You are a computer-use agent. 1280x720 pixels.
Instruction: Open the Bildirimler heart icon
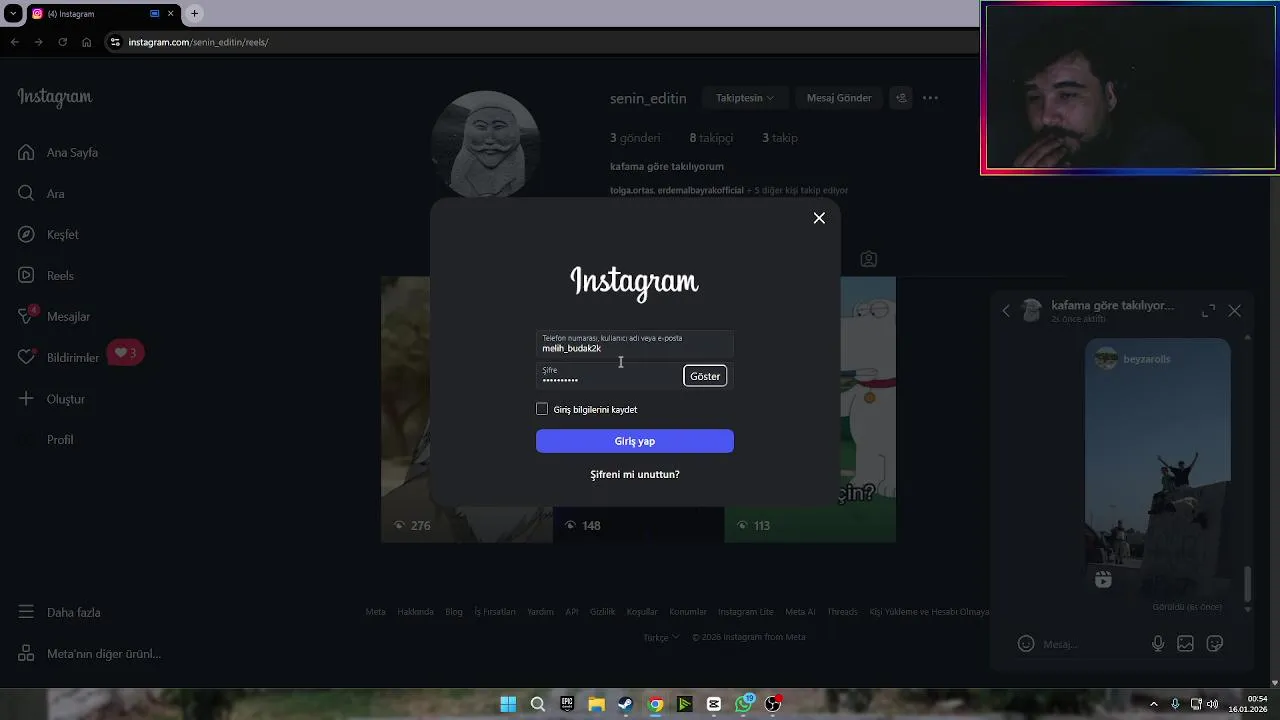[x=26, y=357]
